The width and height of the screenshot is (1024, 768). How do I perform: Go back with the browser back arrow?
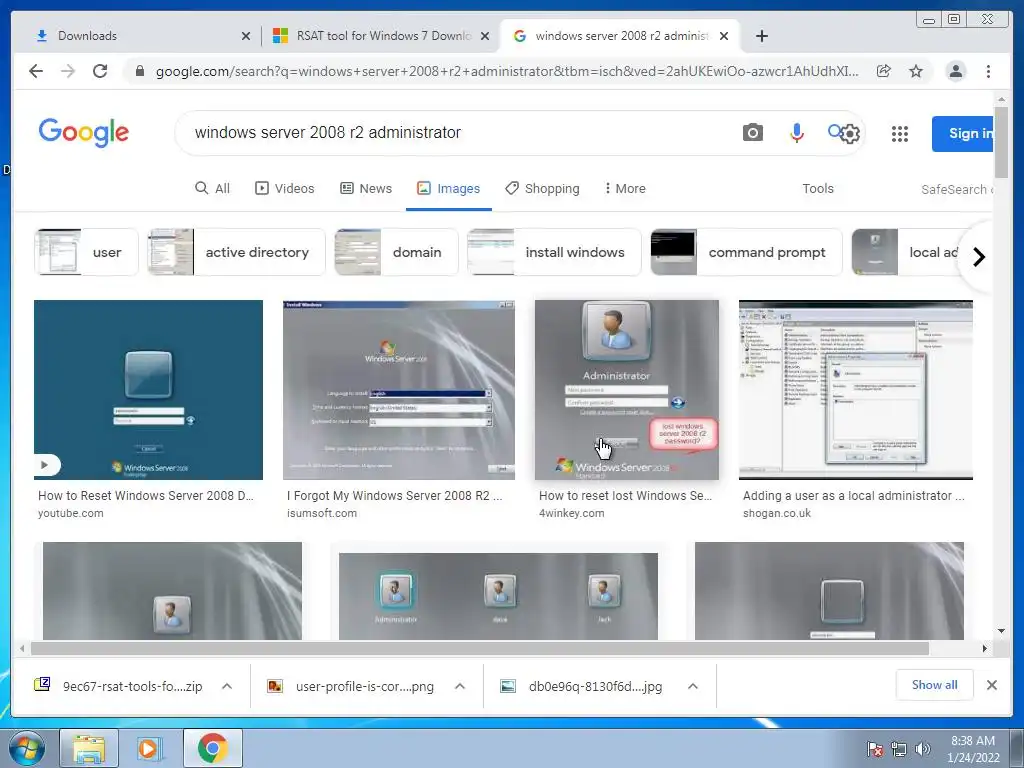(36, 71)
